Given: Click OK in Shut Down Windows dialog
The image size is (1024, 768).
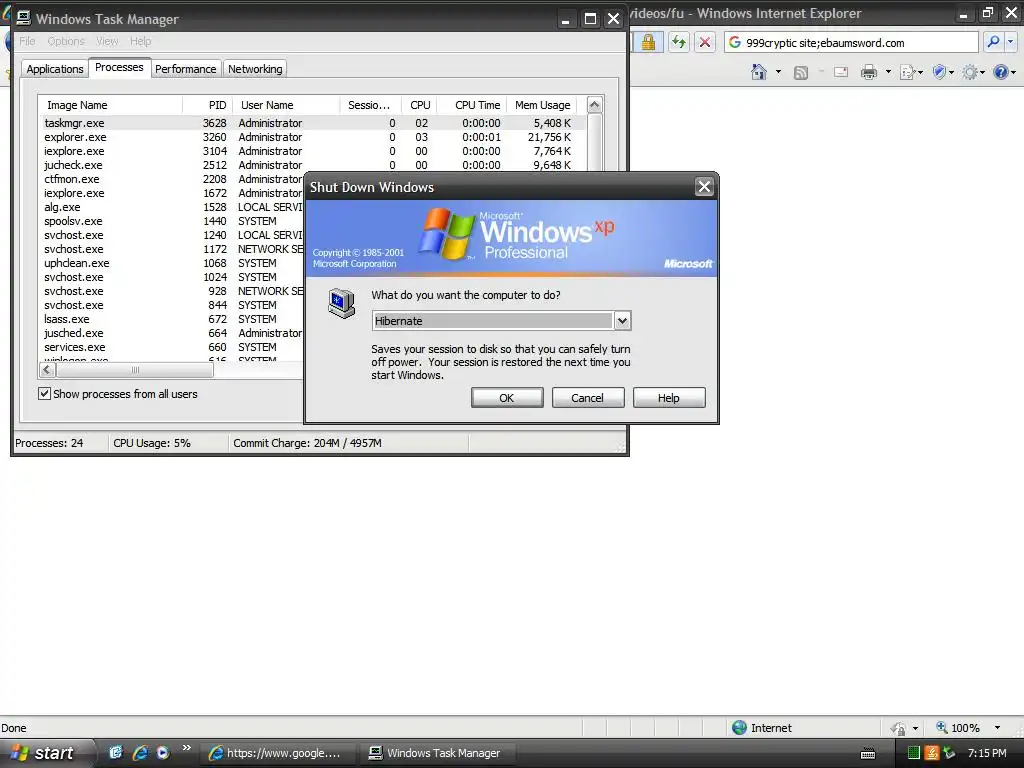Looking at the screenshot, I should click(507, 398).
